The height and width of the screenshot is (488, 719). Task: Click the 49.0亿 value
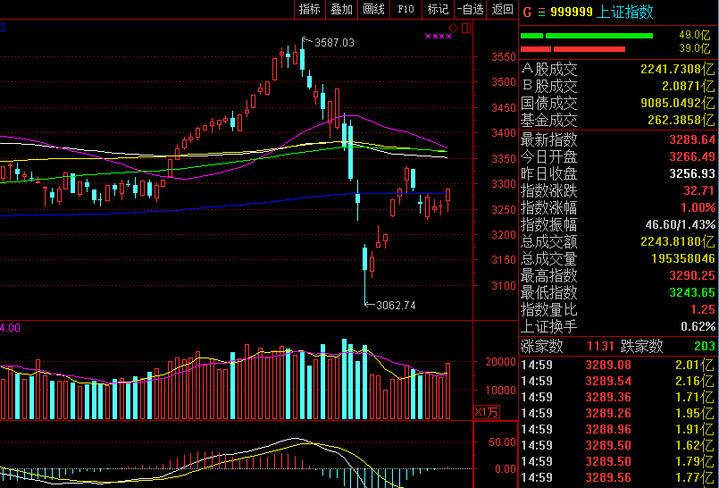click(697, 35)
